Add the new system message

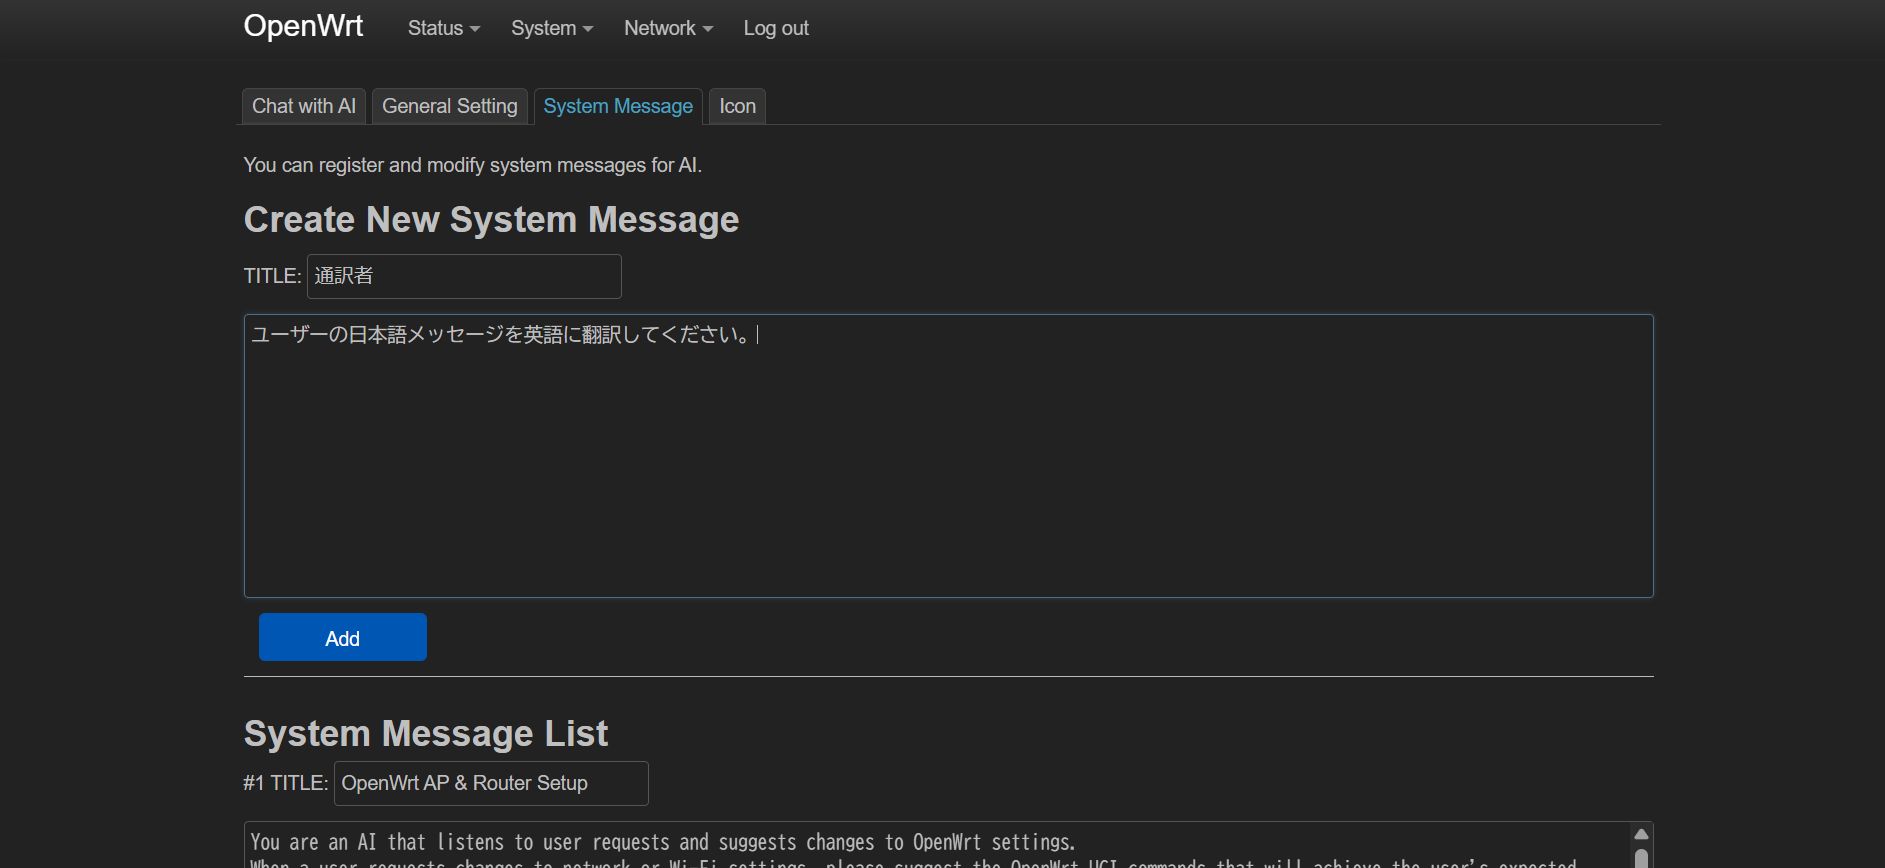pyautogui.click(x=343, y=637)
